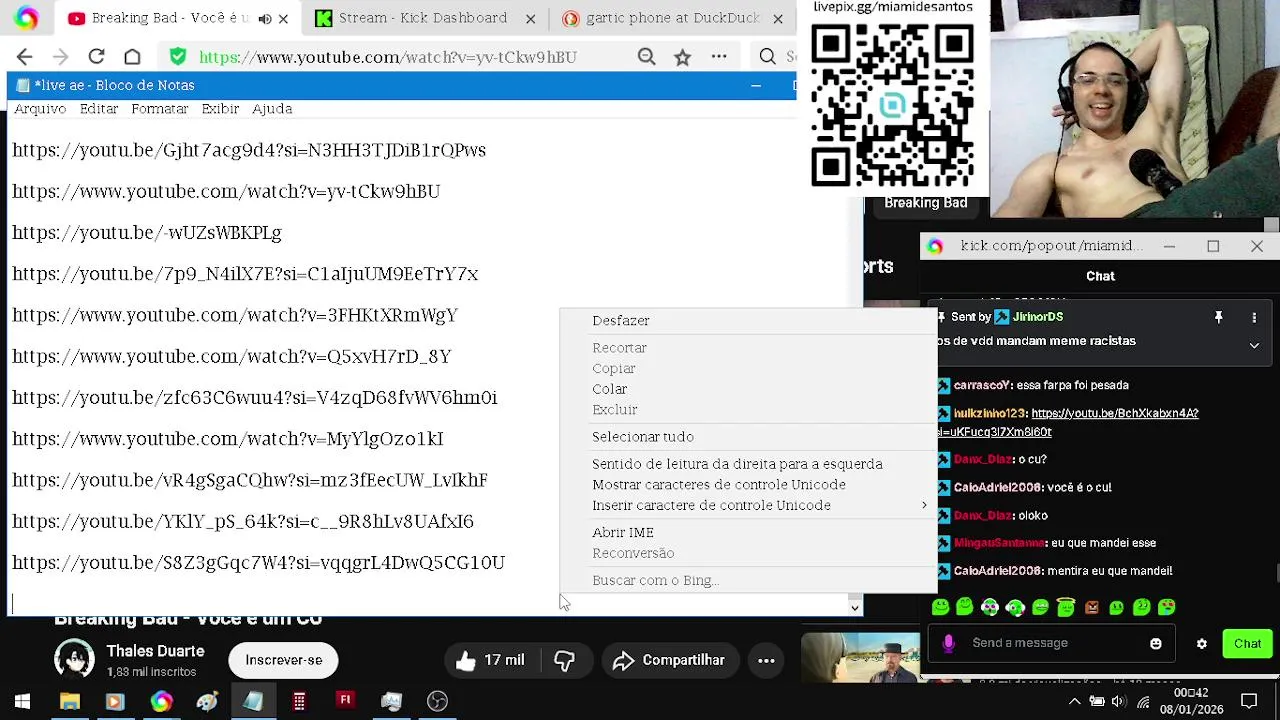Open more actions ellipsis under video
The width and height of the screenshot is (1280, 720).
coord(766,660)
